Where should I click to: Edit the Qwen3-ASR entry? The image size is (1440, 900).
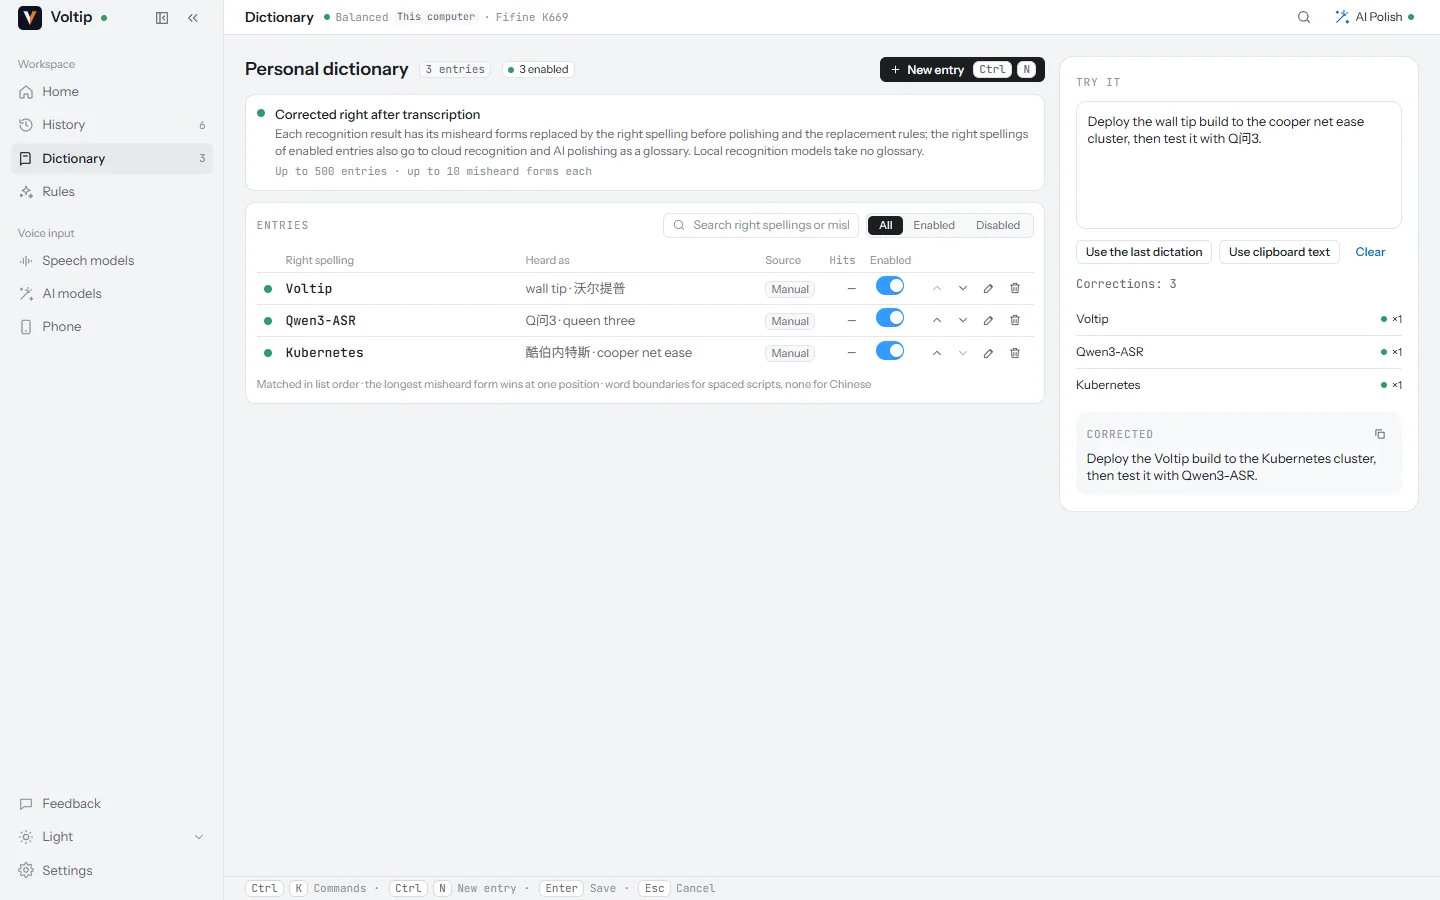point(988,321)
